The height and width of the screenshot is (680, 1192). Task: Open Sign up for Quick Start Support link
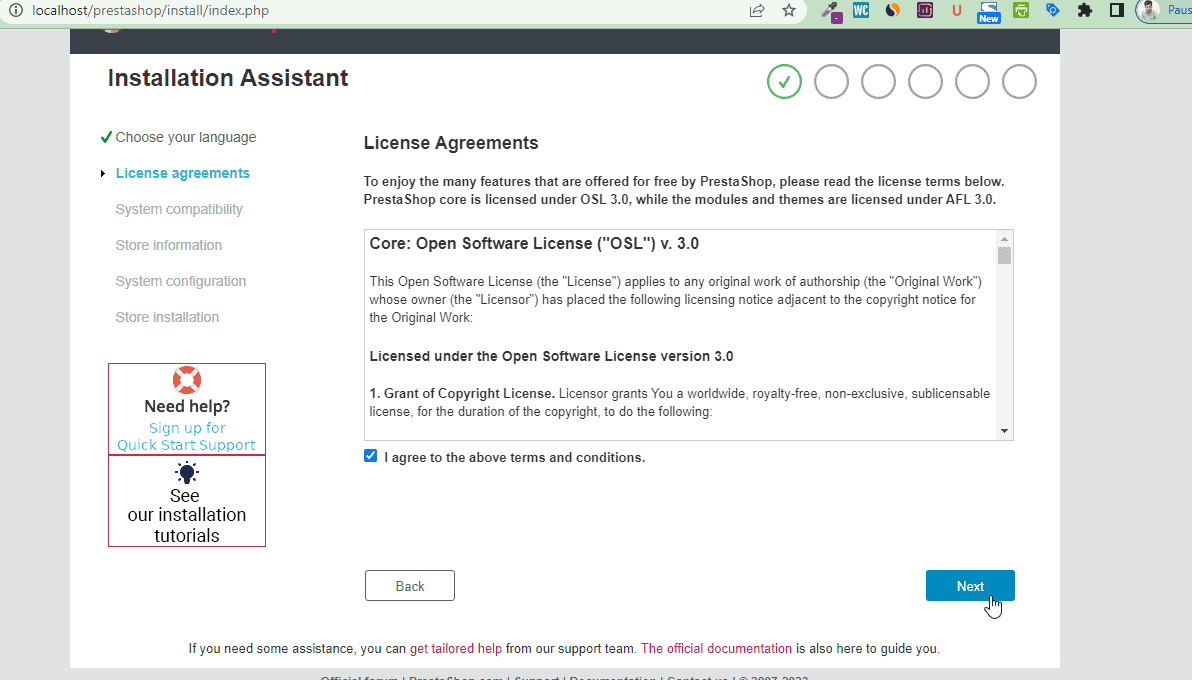coord(186,437)
